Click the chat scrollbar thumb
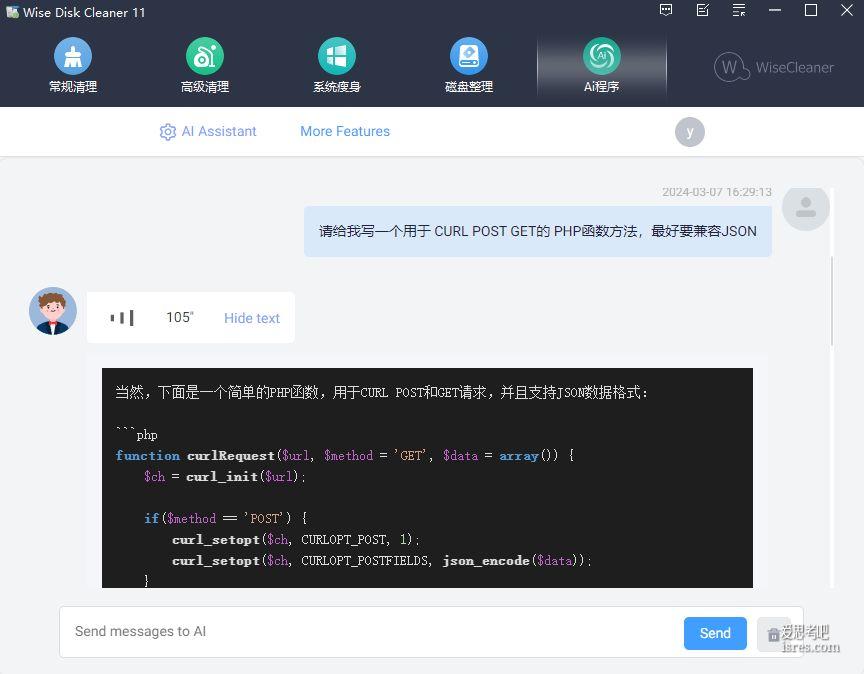864x674 pixels. point(831,300)
